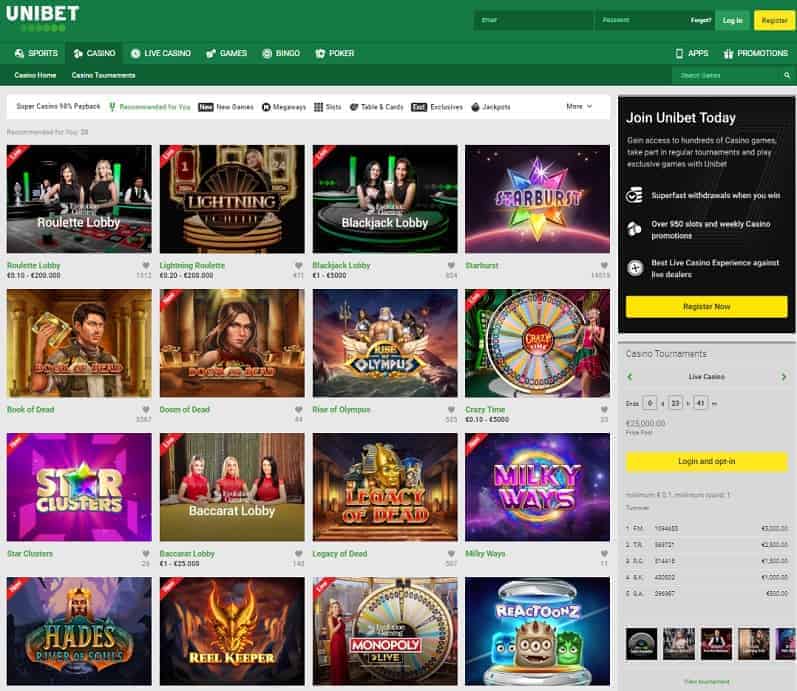
Task: Switch to Casino Tournaments submenu
Action: point(103,75)
